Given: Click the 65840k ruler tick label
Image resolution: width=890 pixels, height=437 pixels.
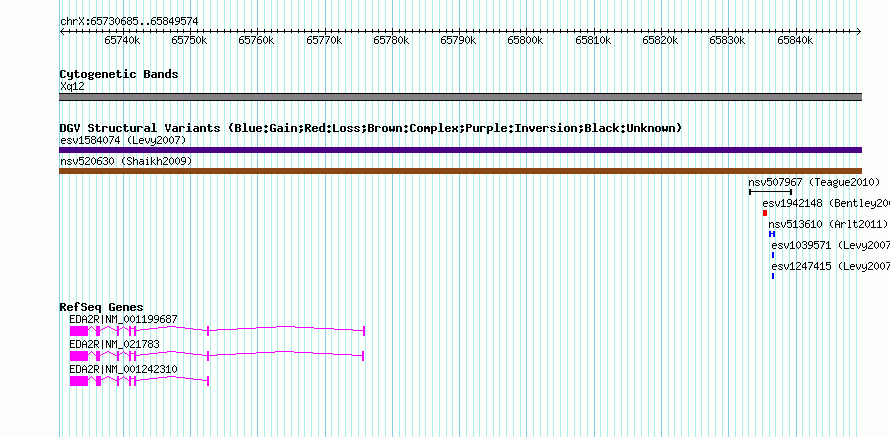Looking at the screenshot, I should 795,40.
